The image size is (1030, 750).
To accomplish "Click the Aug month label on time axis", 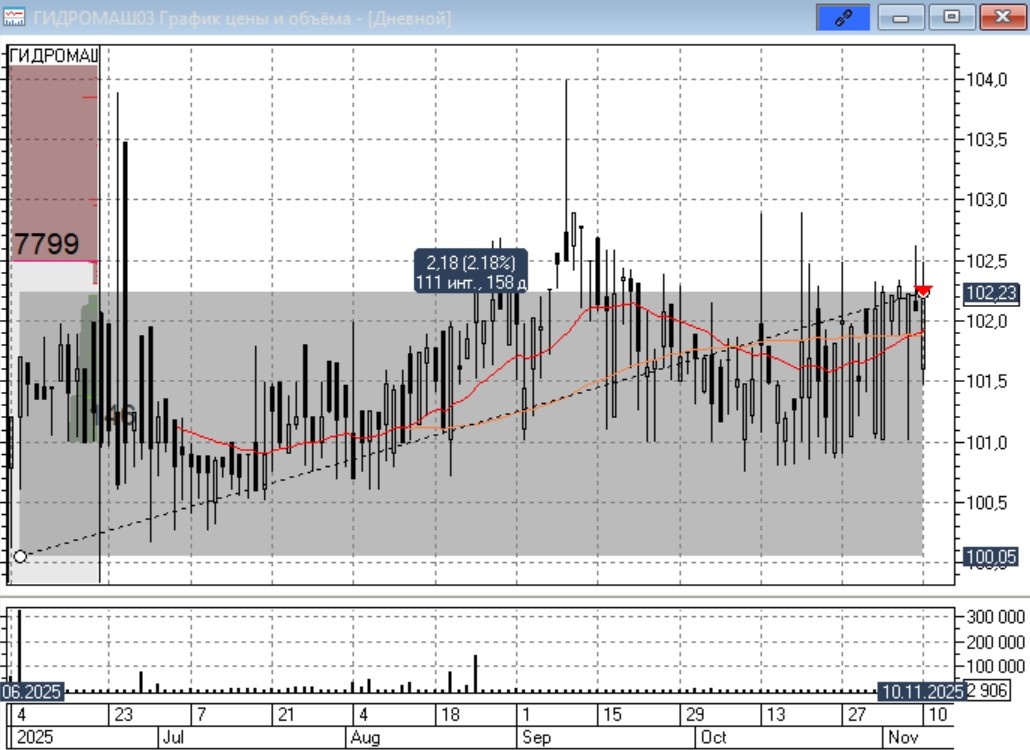I will 365,737.
